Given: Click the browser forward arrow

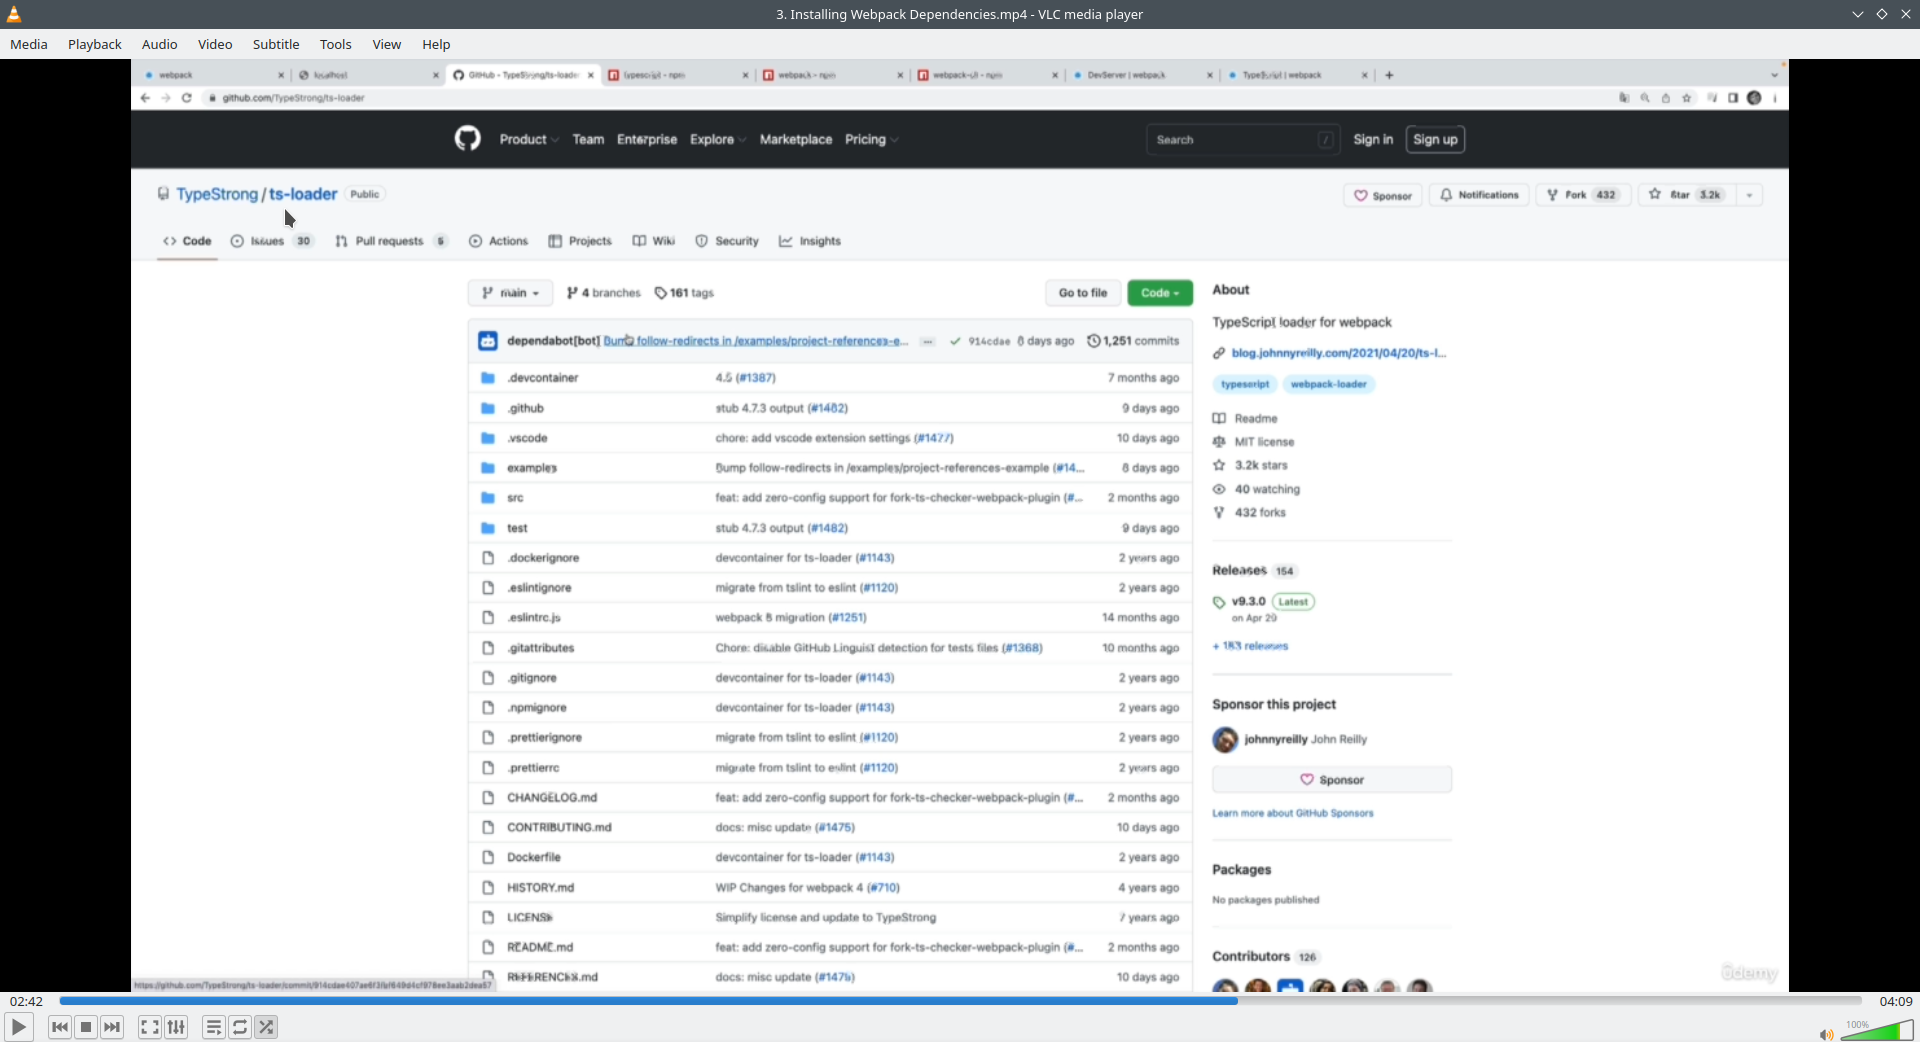Looking at the screenshot, I should 166,98.
